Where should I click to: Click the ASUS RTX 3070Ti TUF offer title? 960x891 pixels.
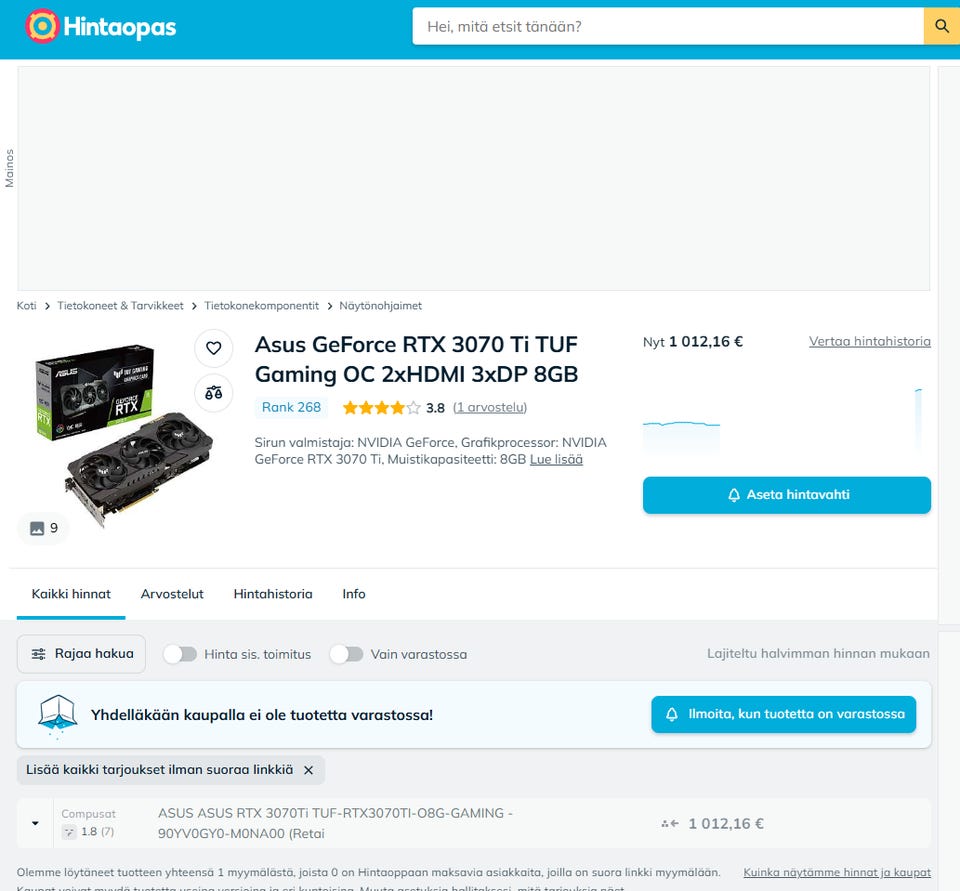pos(336,823)
